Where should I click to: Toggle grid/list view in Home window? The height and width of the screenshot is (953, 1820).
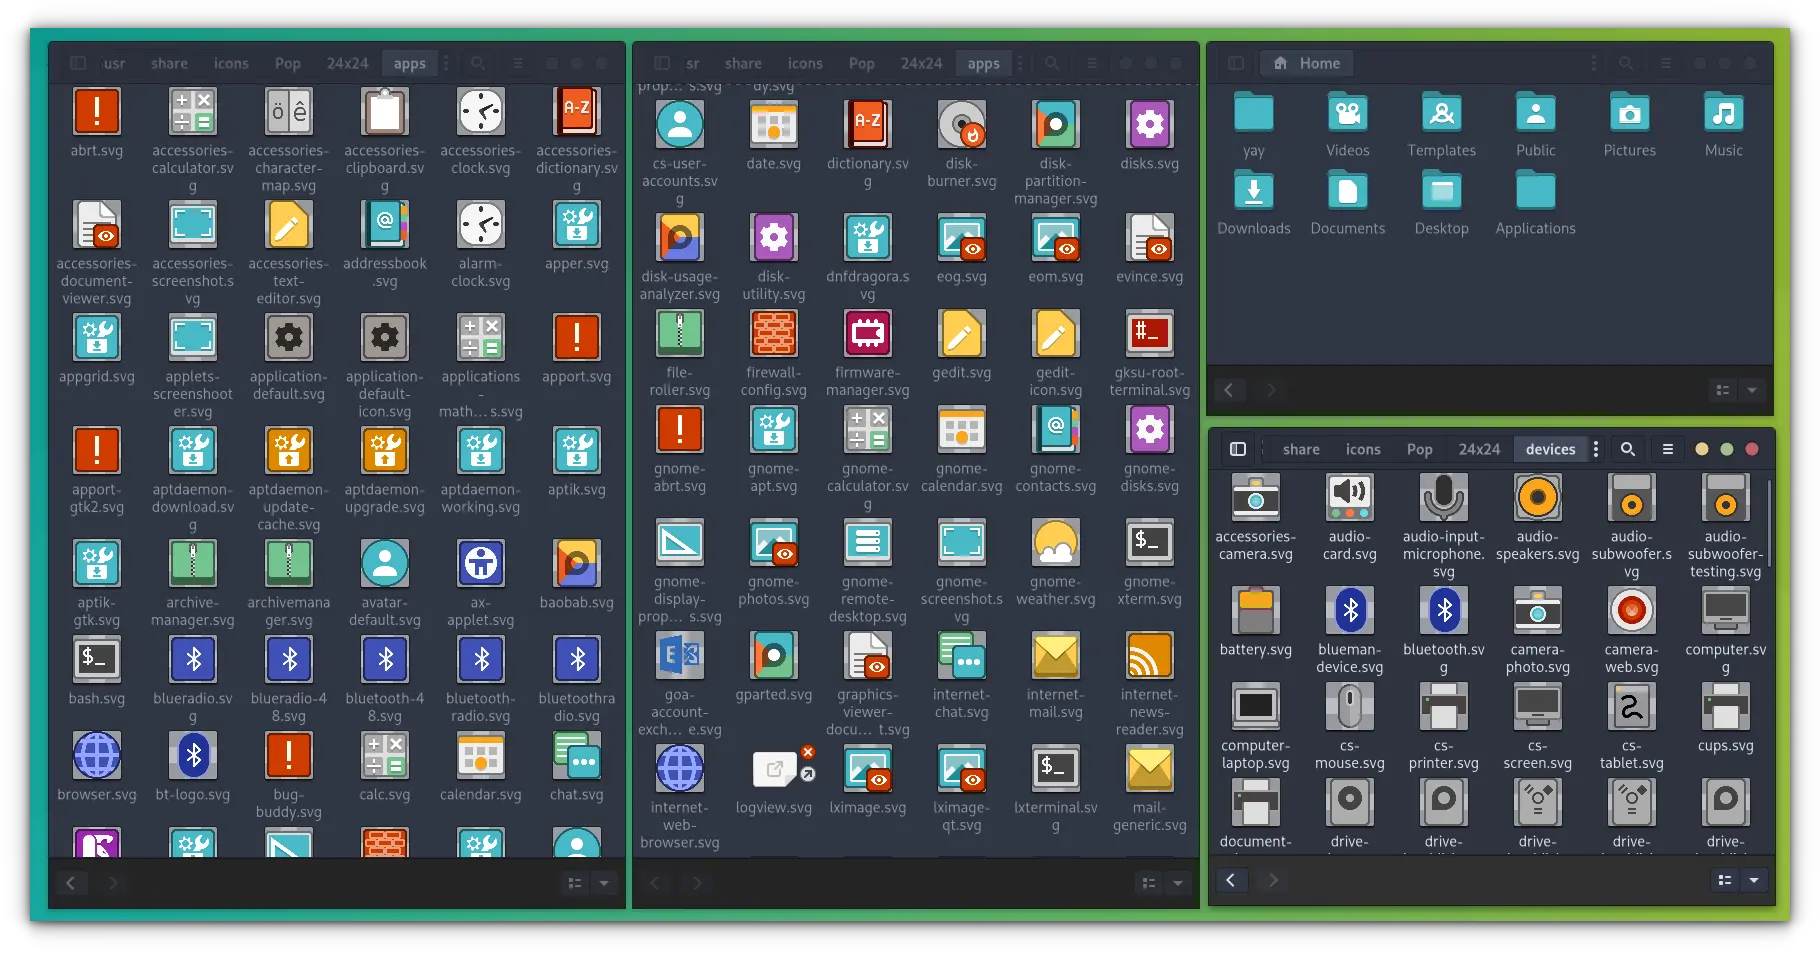pyautogui.click(x=1723, y=390)
